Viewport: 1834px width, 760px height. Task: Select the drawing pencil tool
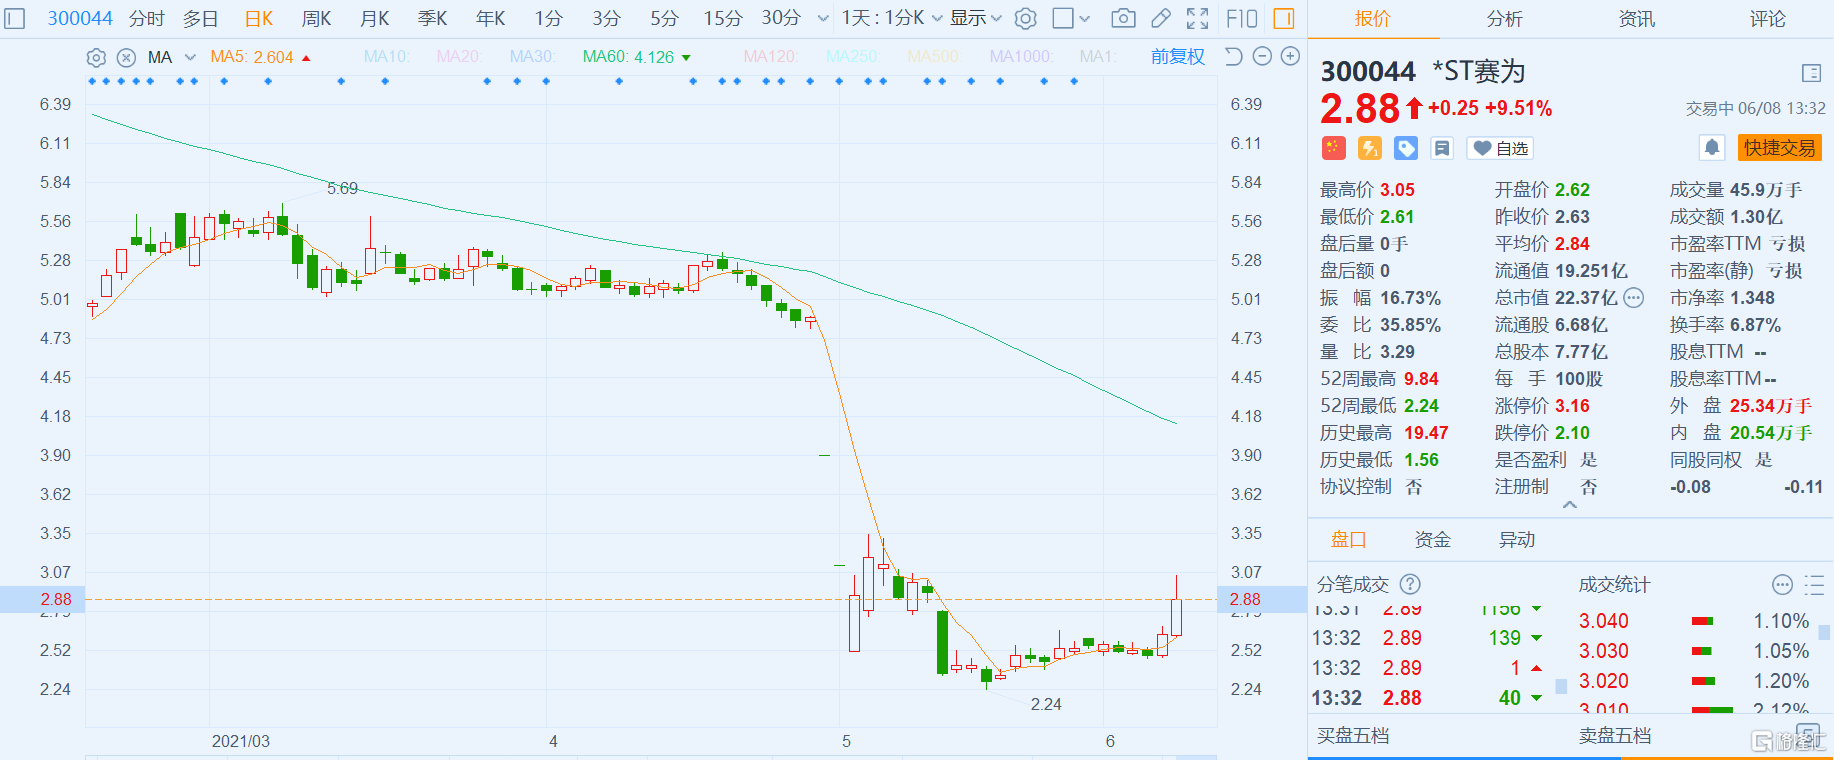tap(1161, 18)
